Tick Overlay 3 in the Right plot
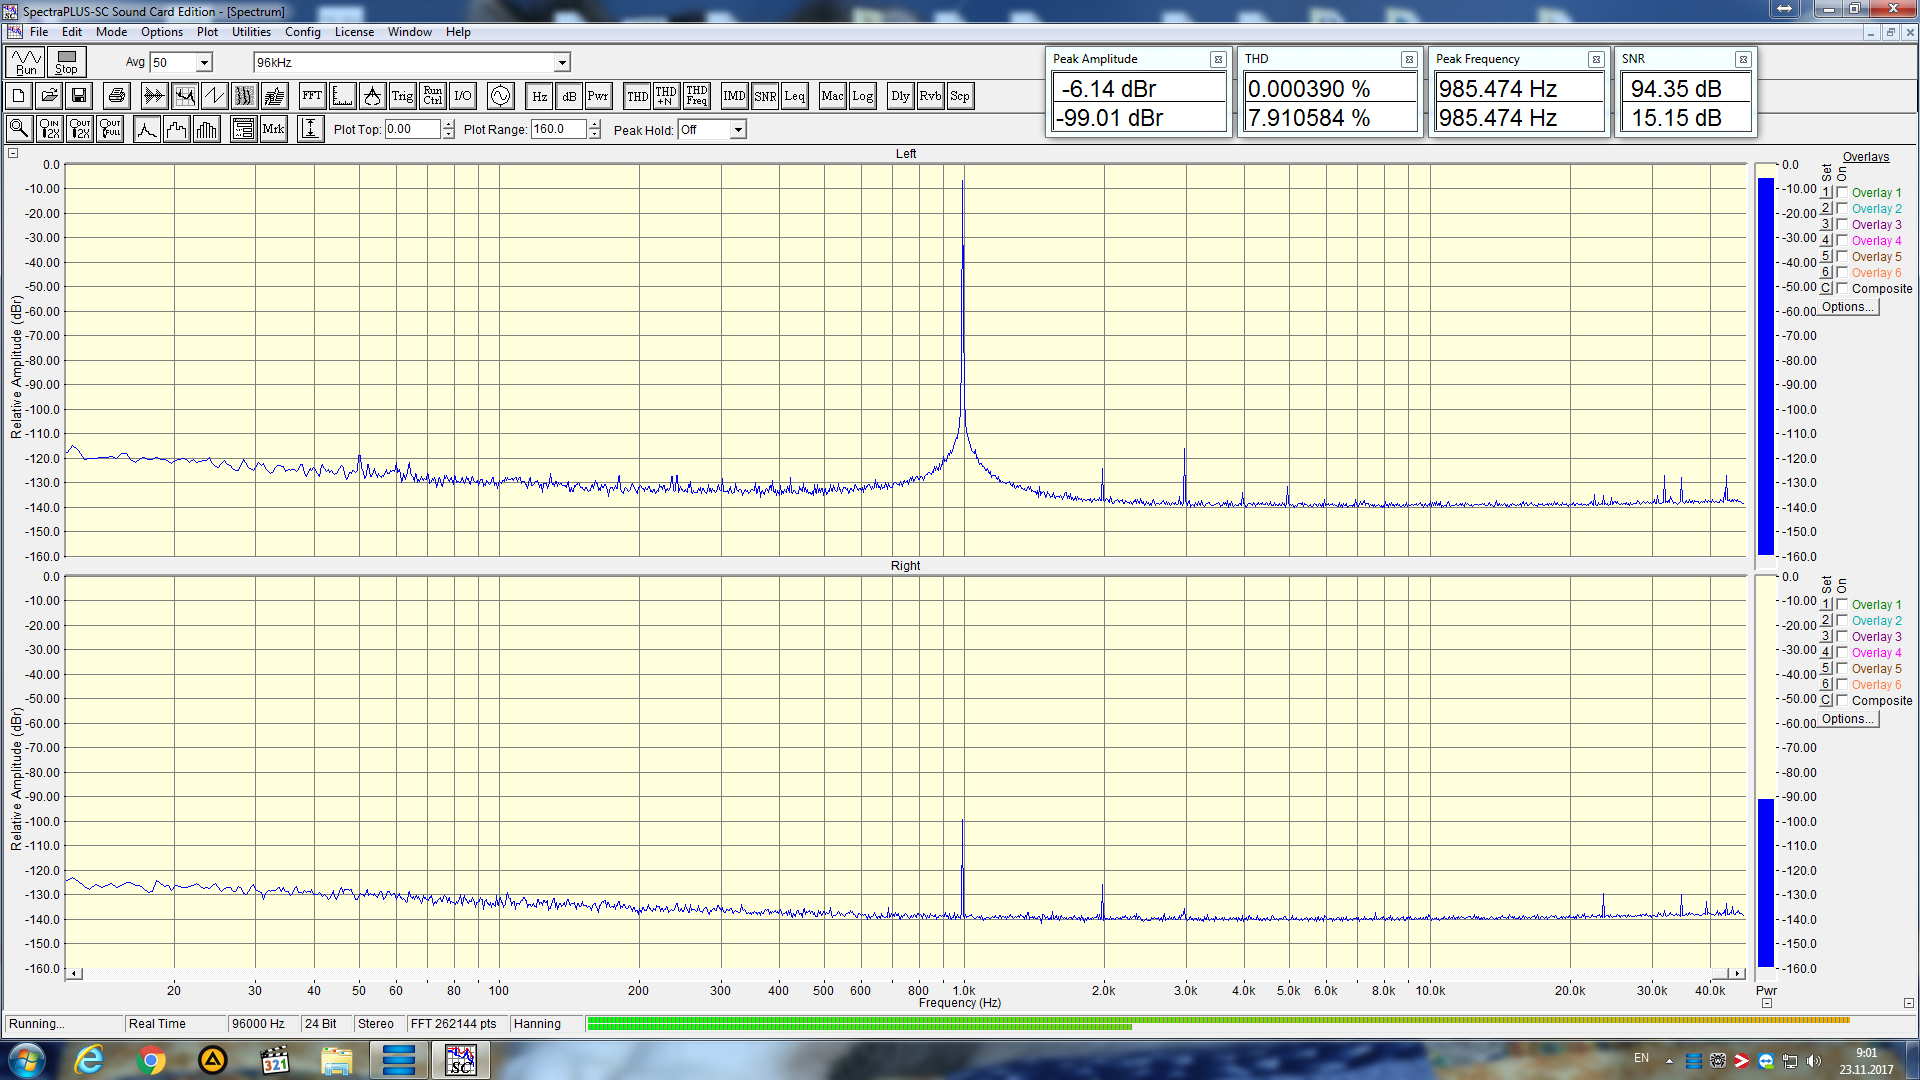The height and width of the screenshot is (1080, 1920). 1842,637
